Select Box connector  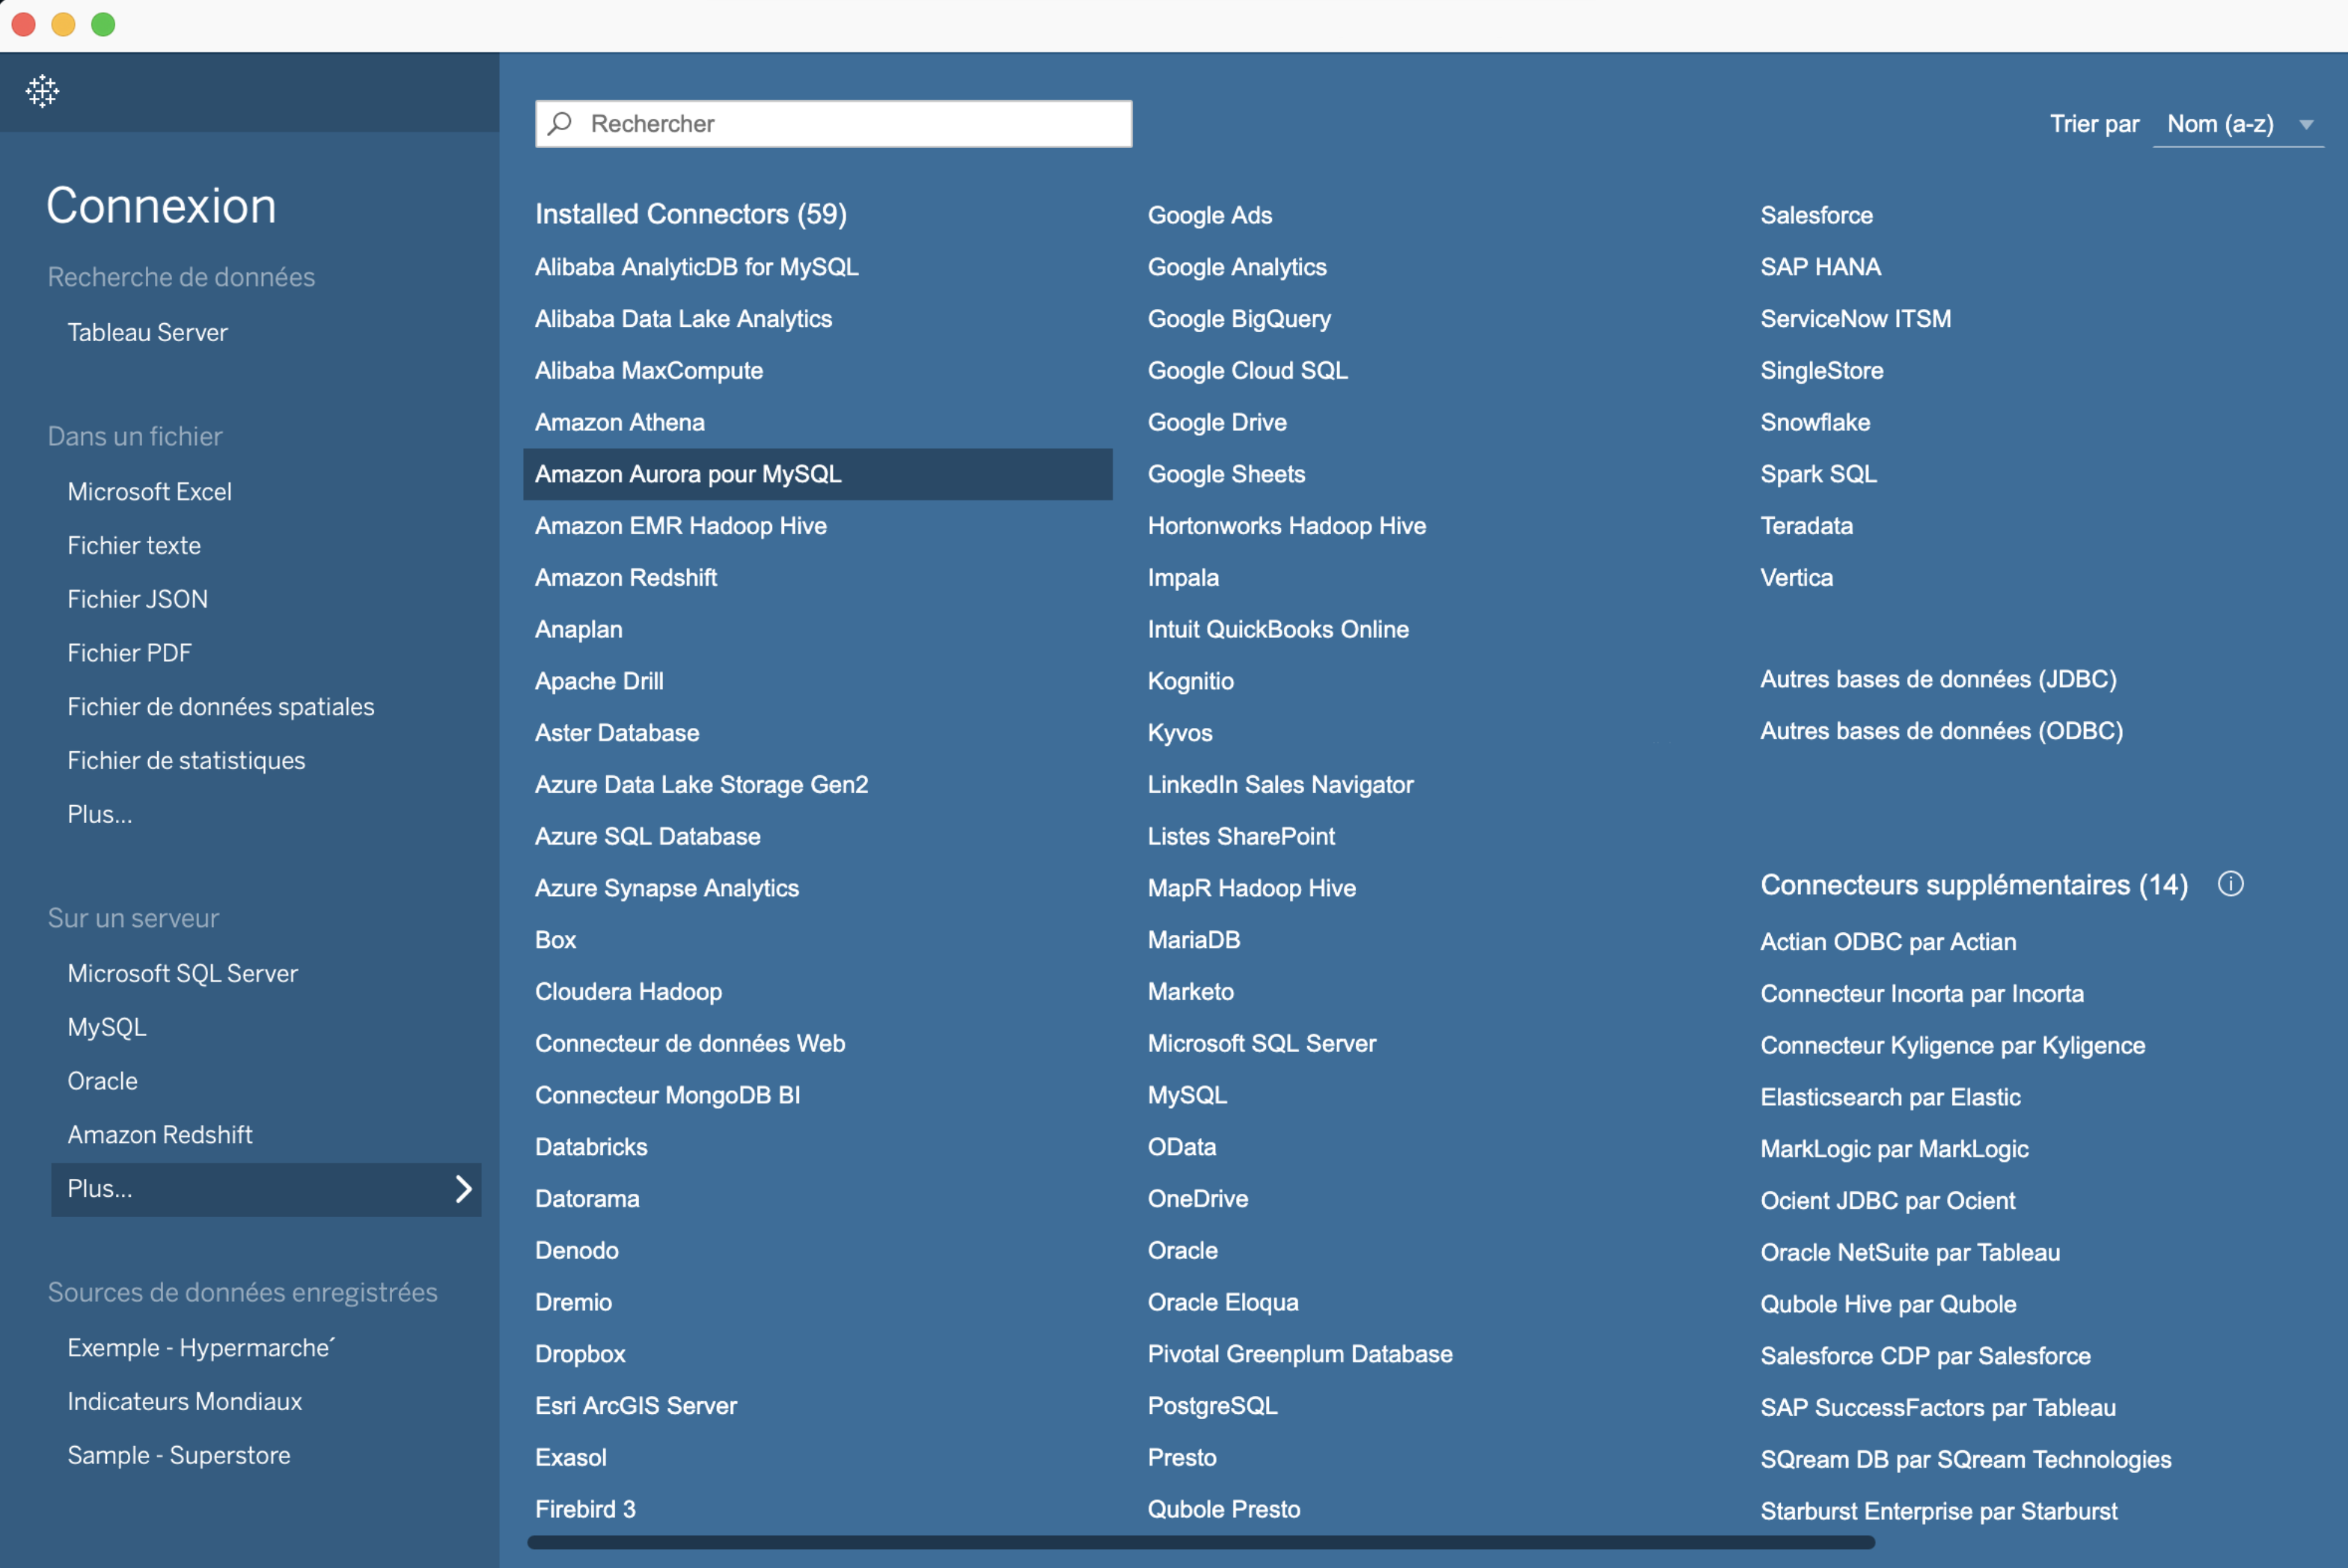555,940
